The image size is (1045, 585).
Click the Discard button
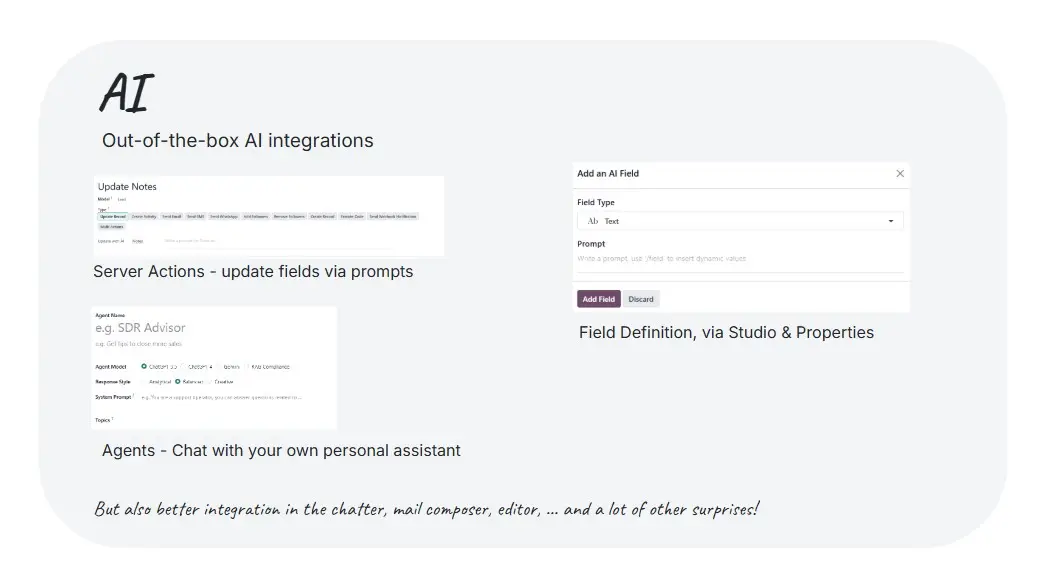point(640,299)
